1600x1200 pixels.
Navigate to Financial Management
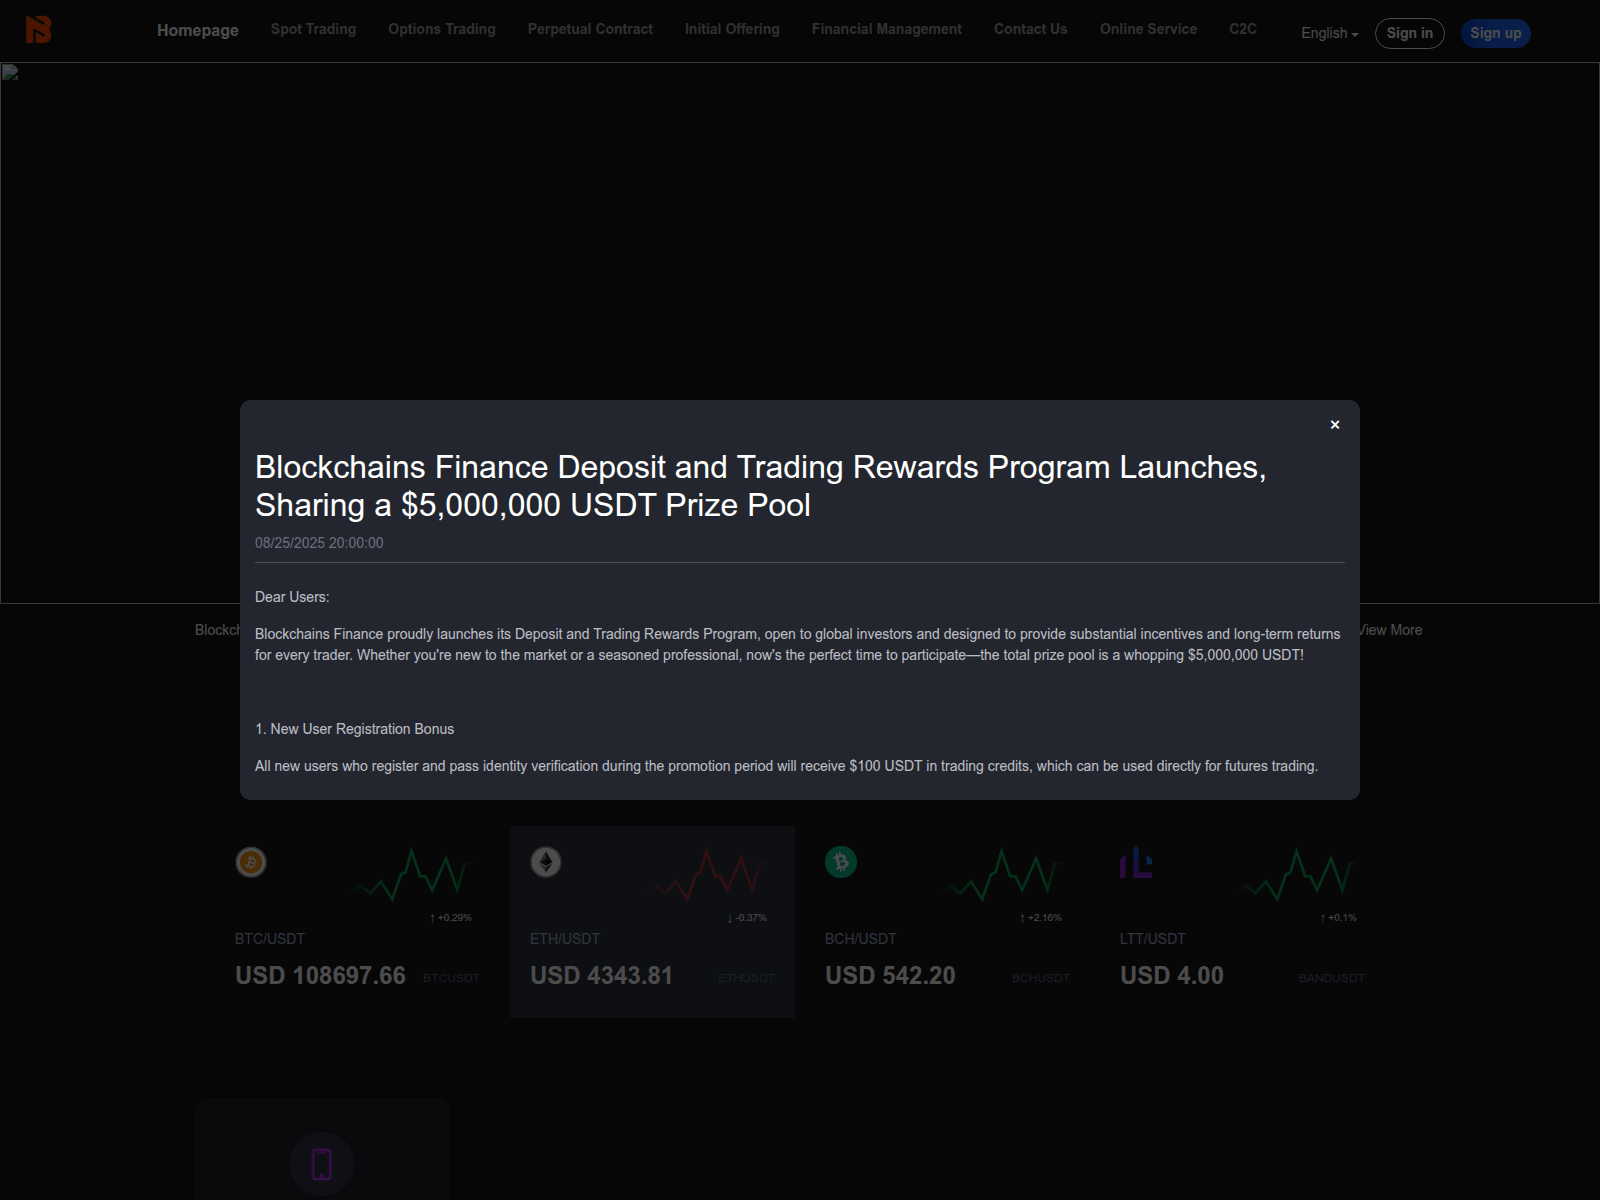887,29
